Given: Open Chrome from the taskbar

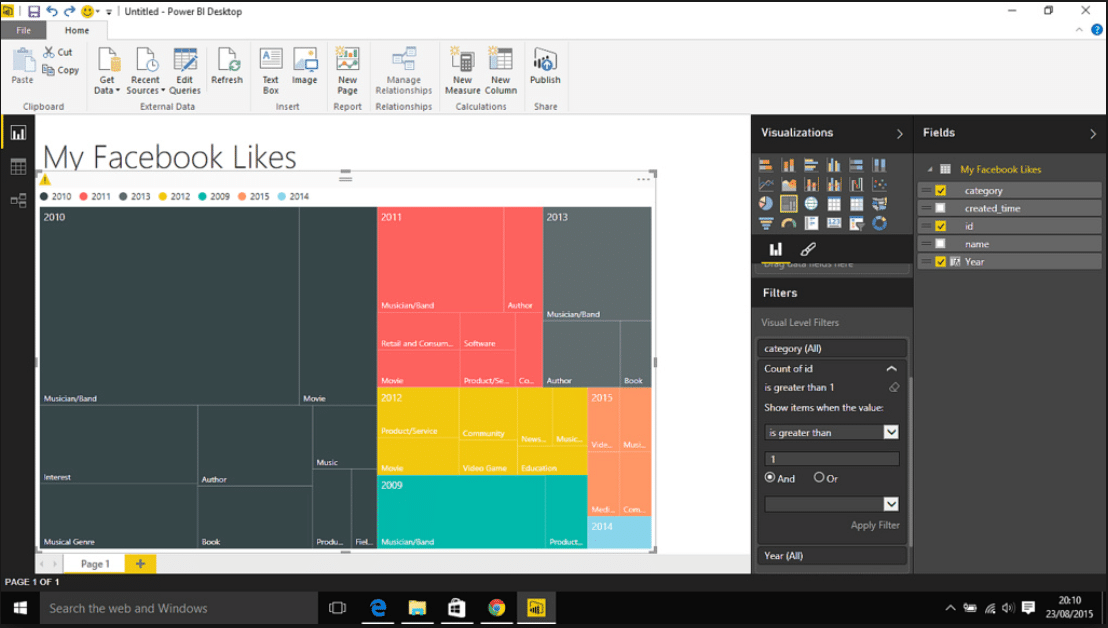Looking at the screenshot, I should 497,608.
